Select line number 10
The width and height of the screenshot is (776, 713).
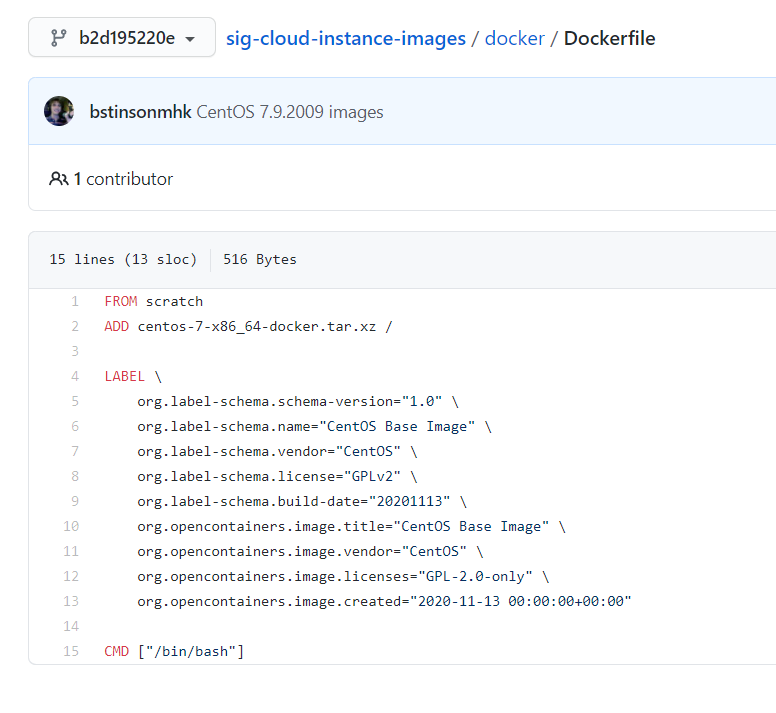[x=71, y=526]
